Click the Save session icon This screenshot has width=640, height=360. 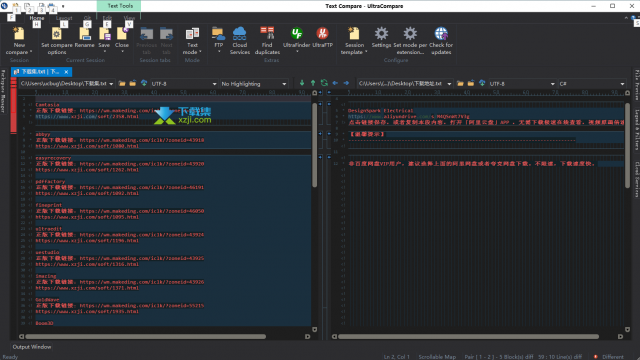pyautogui.click(x=104, y=34)
